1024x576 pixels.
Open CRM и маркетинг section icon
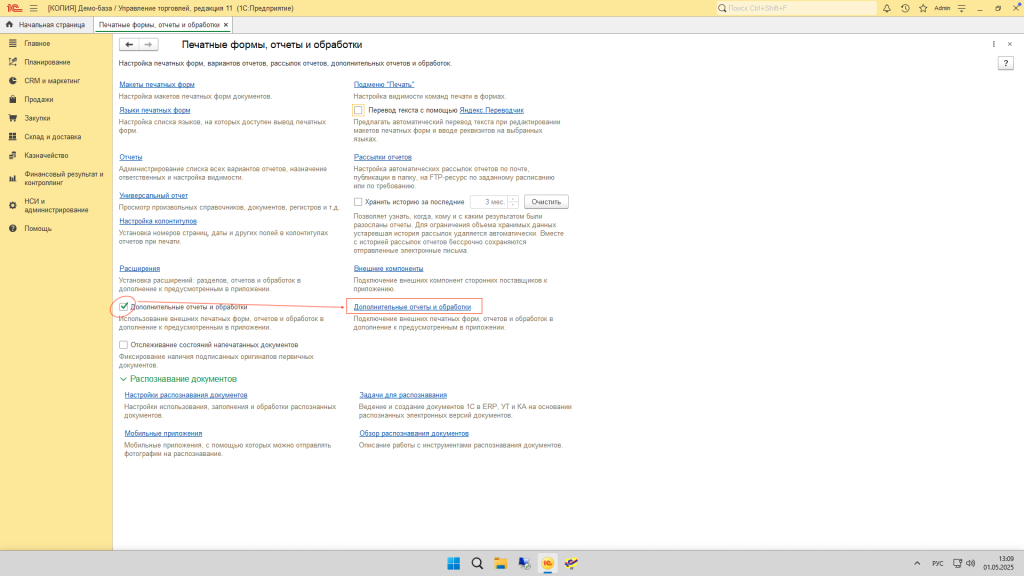12,81
